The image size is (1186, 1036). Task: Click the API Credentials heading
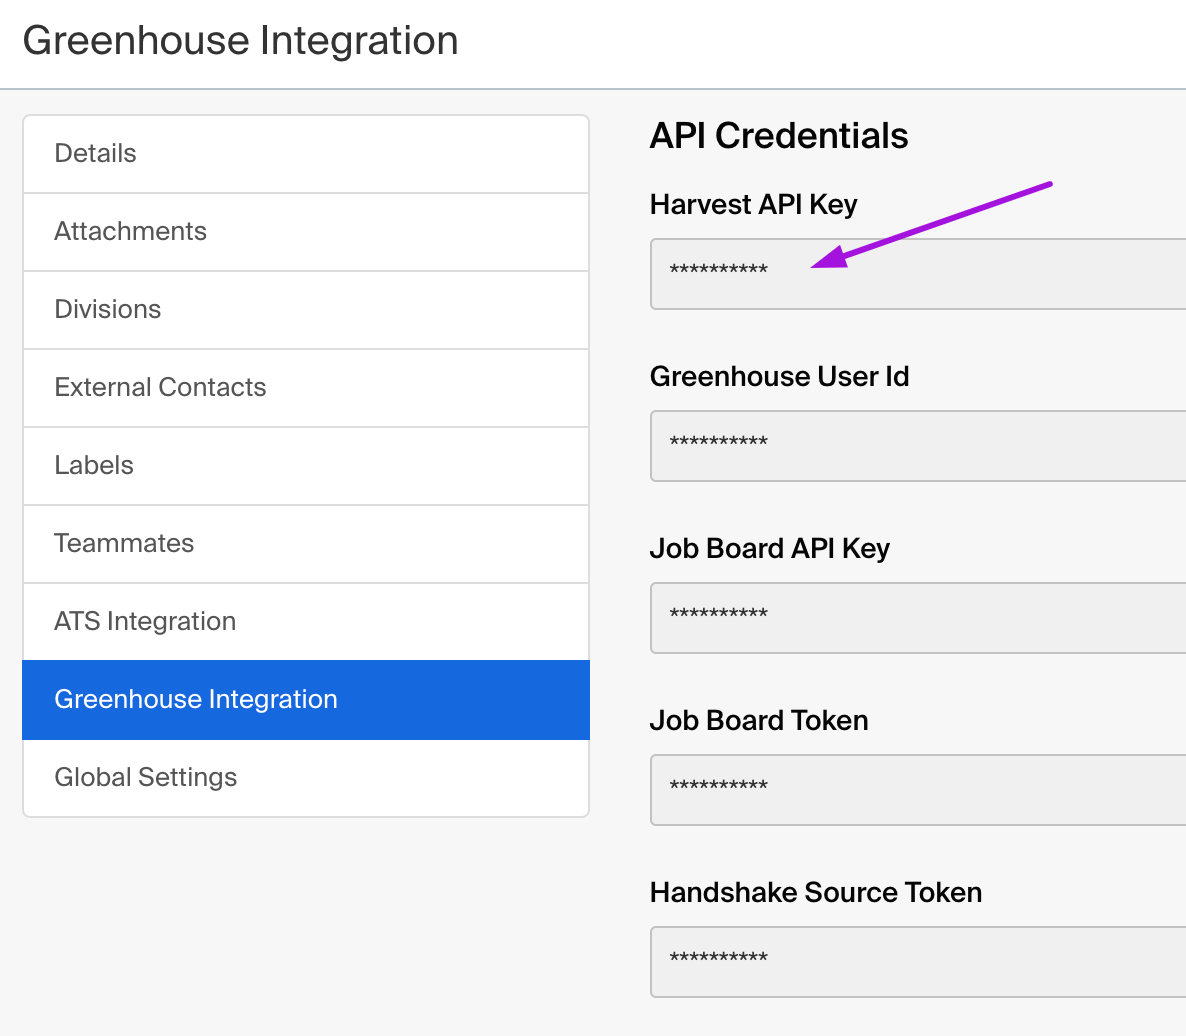click(778, 136)
